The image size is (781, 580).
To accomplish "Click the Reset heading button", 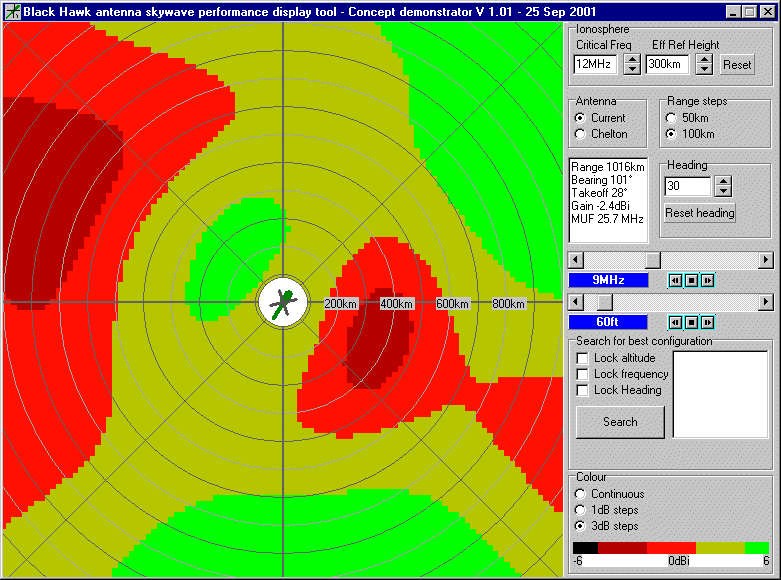I will (700, 213).
